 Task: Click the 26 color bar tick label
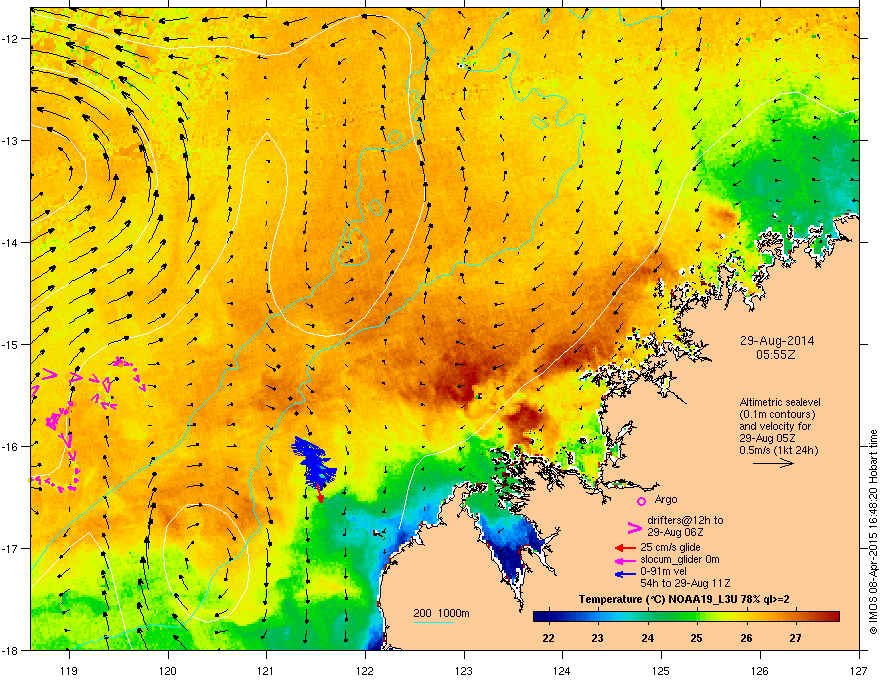(746, 638)
